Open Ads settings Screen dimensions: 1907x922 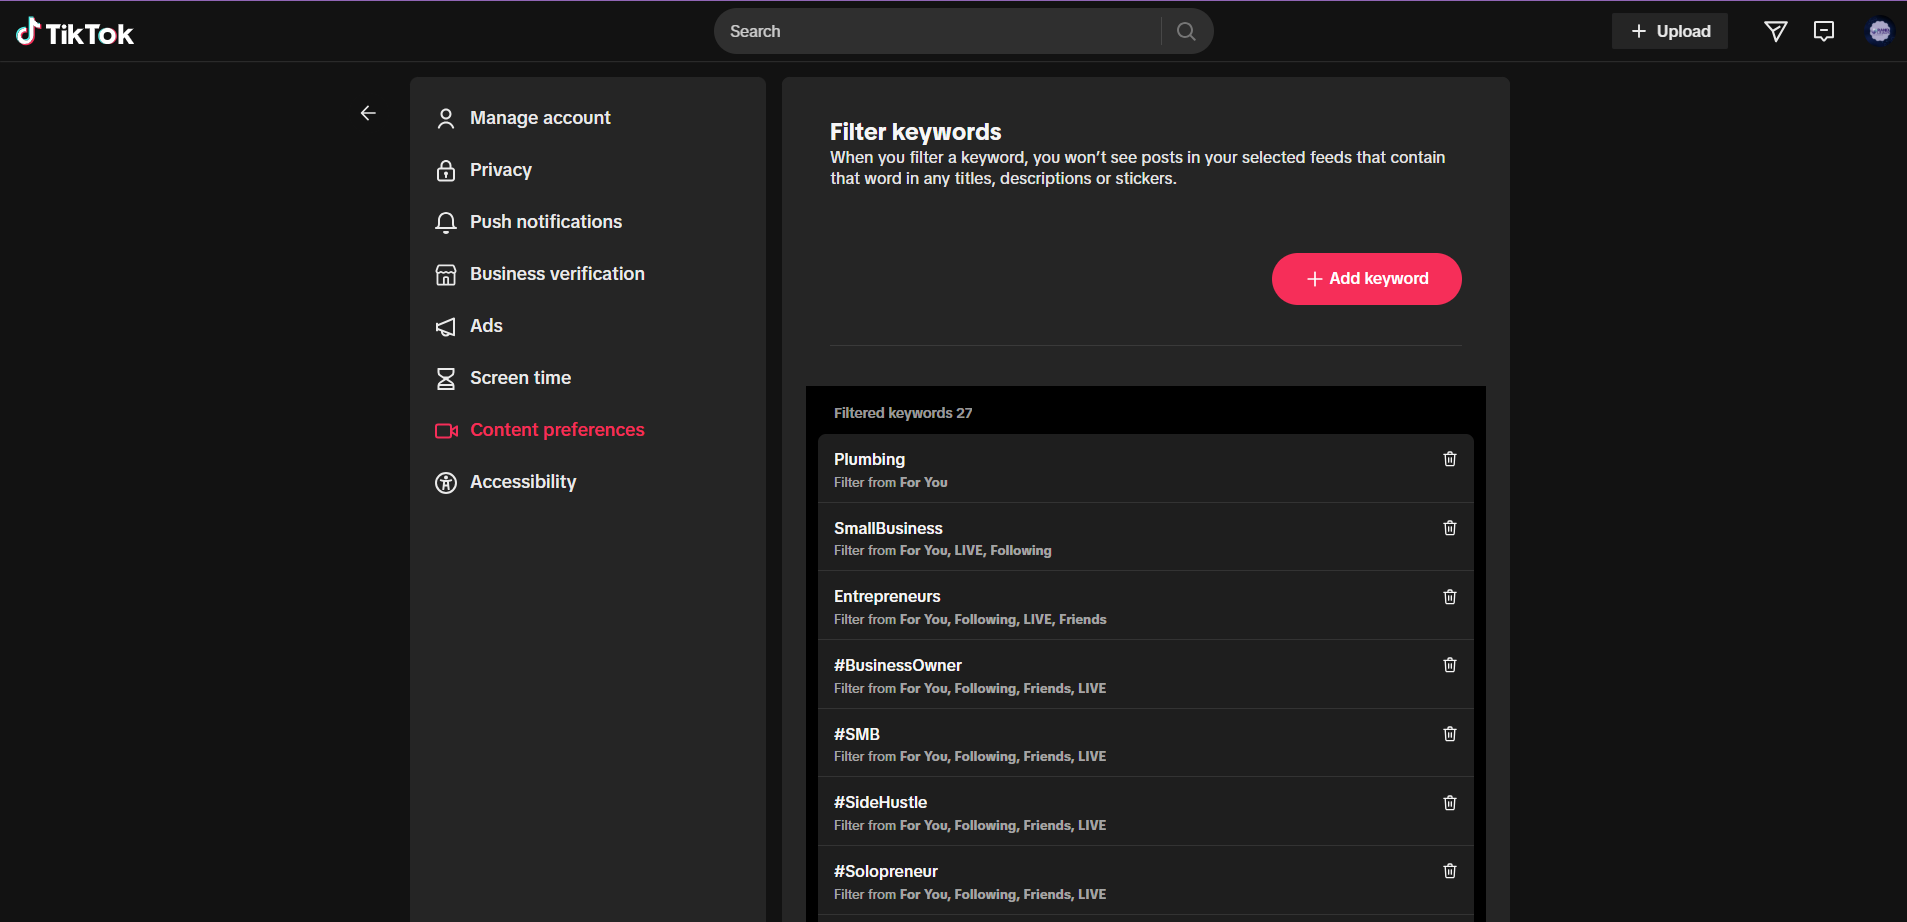coord(486,326)
